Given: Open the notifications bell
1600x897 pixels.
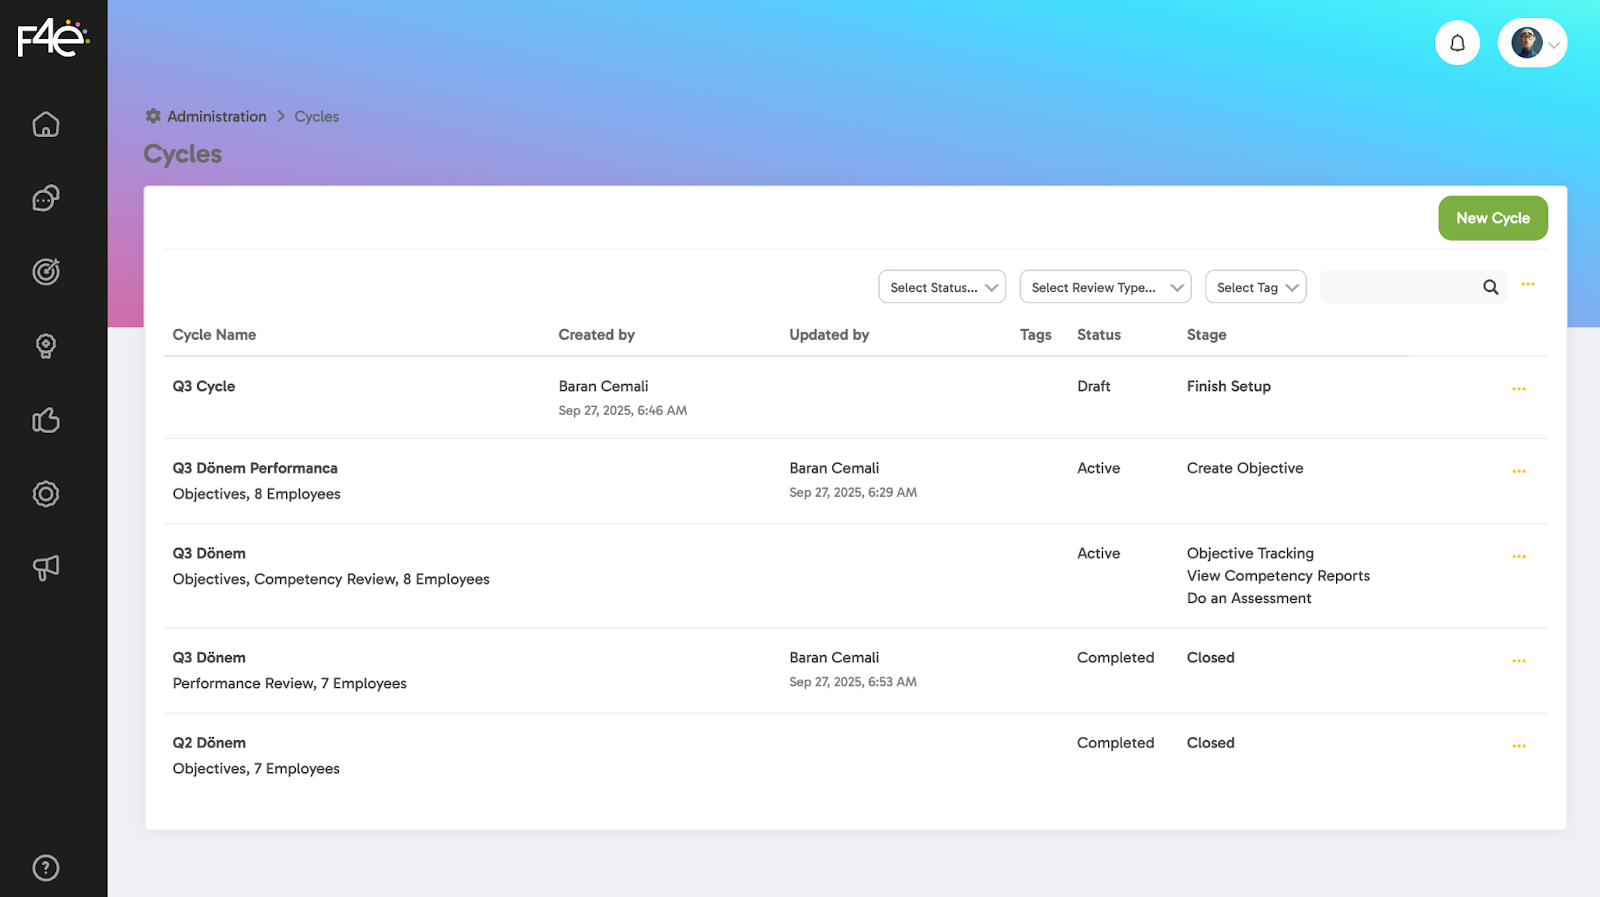Looking at the screenshot, I should (1457, 43).
